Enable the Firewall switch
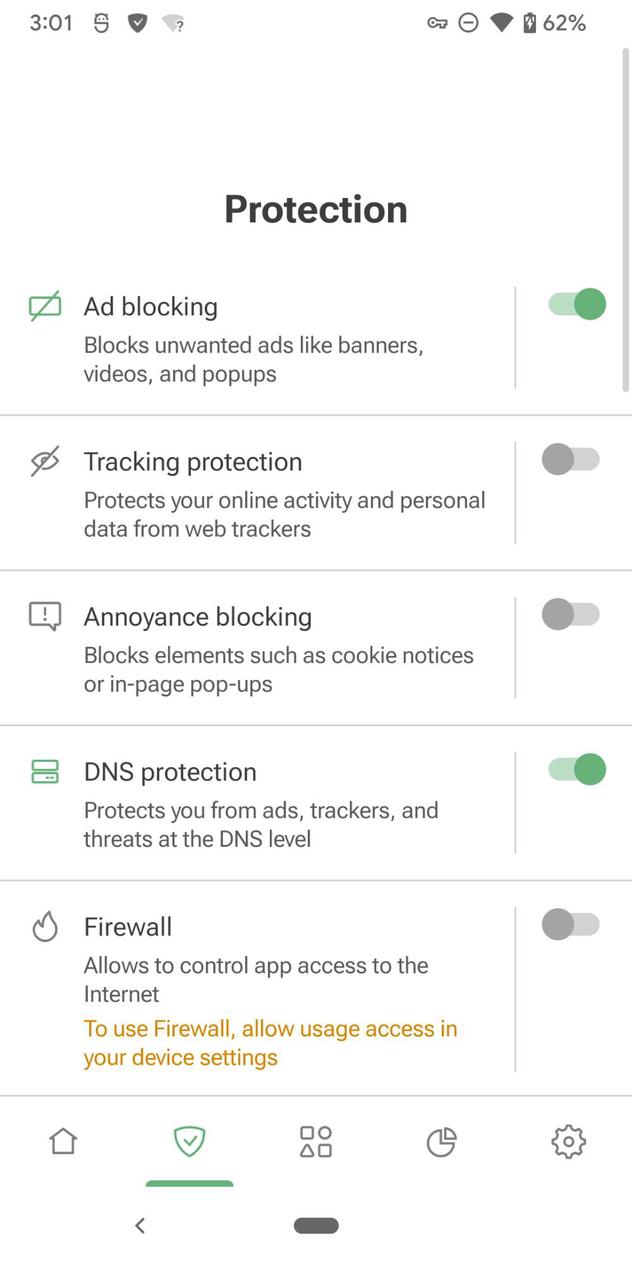Screen dimensions: 632x1264 pos(571,924)
